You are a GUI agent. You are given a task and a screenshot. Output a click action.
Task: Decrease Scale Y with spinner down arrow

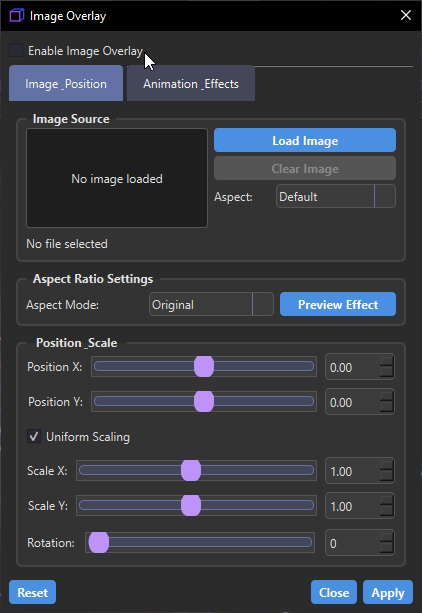point(387,511)
